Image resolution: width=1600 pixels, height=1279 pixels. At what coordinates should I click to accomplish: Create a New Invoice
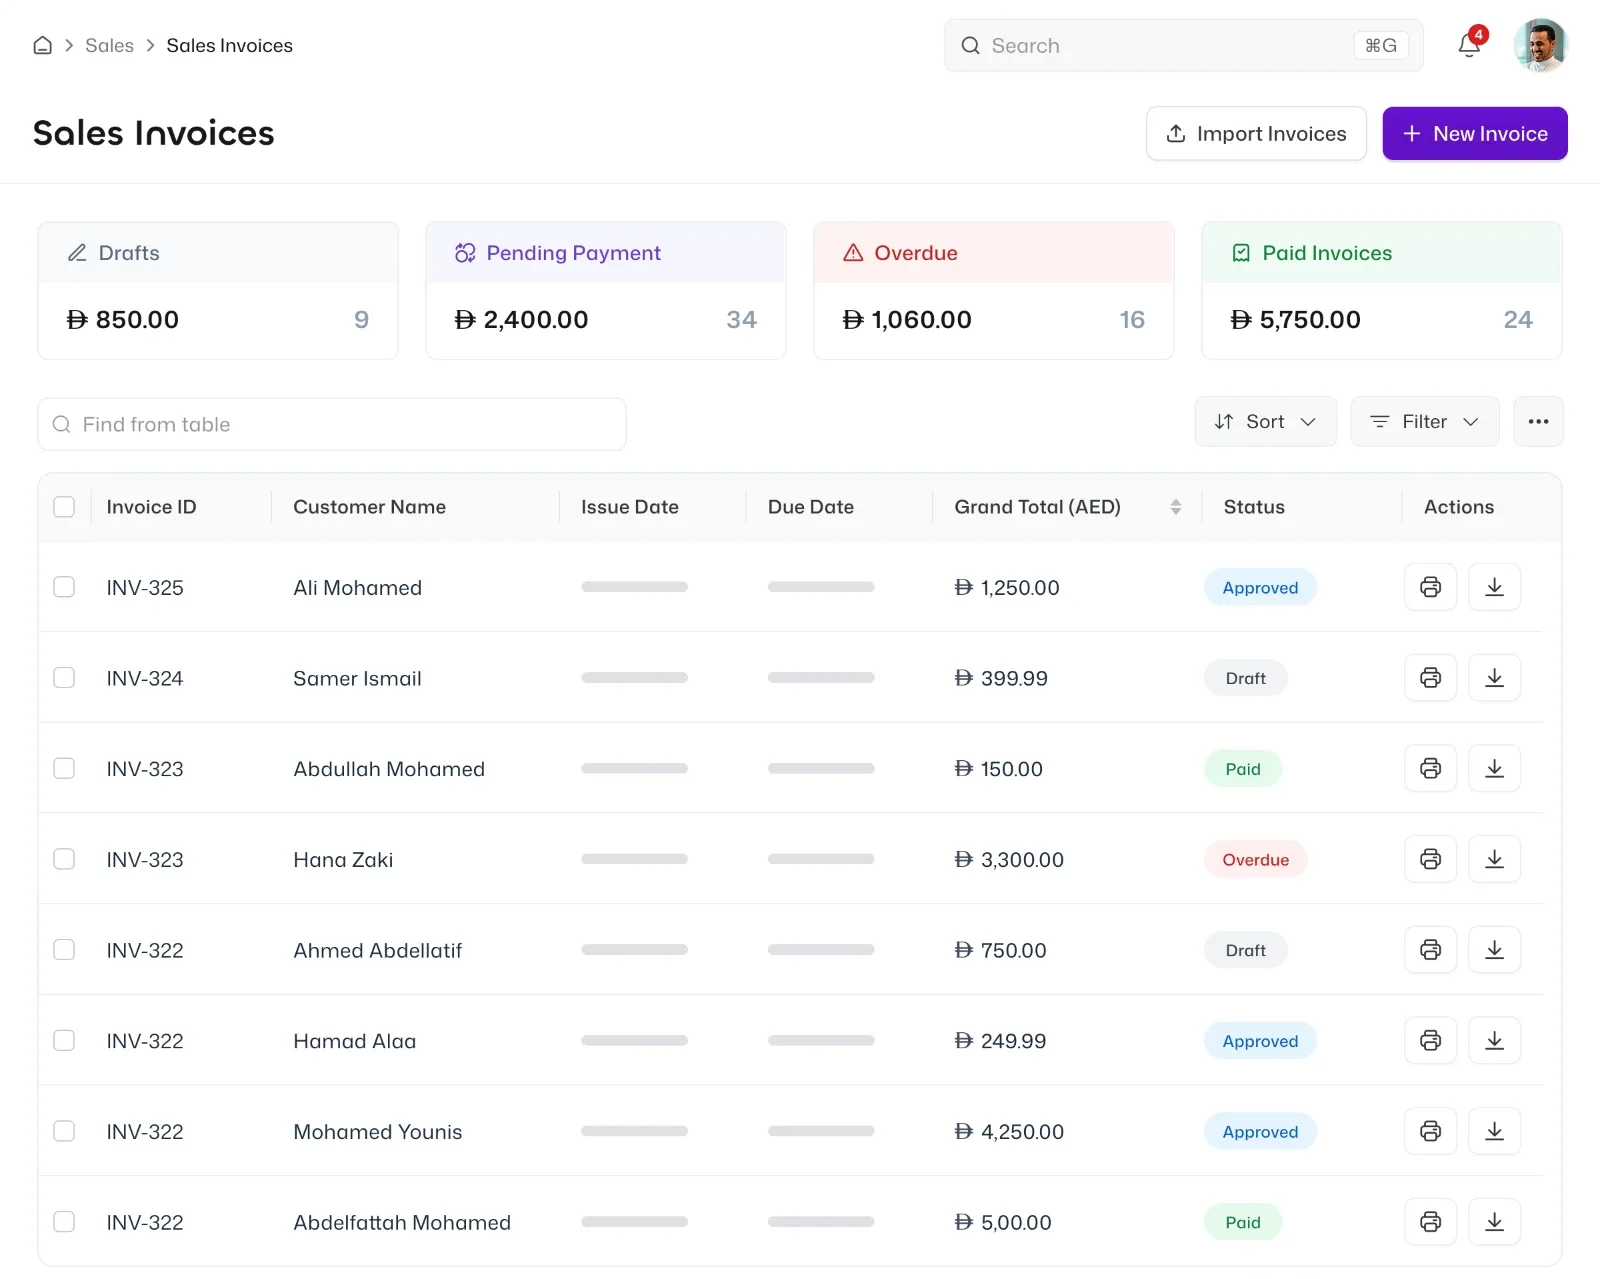(x=1475, y=133)
